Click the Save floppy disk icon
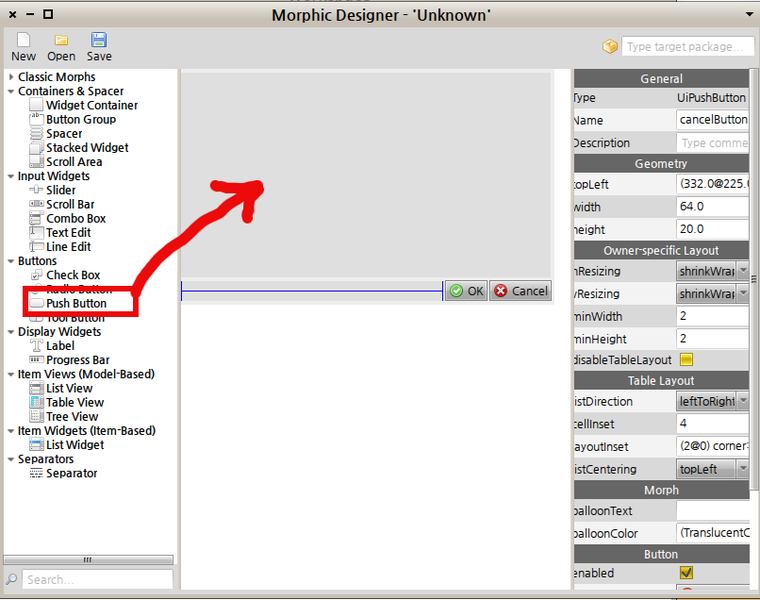This screenshot has height=600, width=760. [99, 40]
